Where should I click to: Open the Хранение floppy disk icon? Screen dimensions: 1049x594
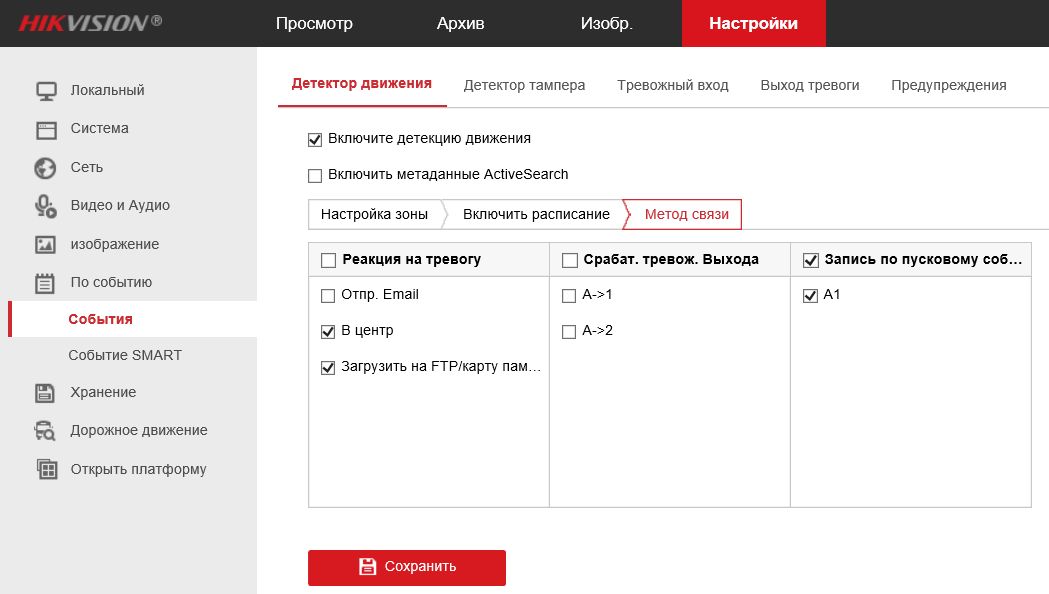45,393
